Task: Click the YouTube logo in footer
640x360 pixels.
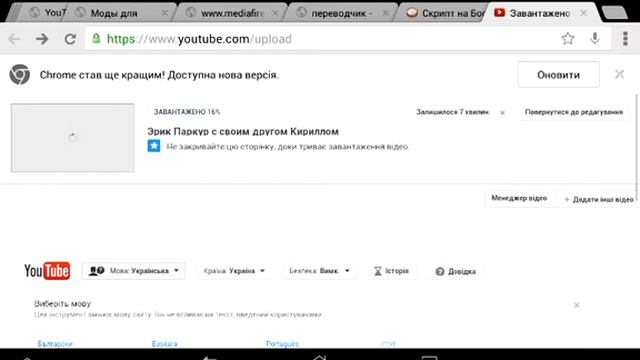Action: coord(47,271)
